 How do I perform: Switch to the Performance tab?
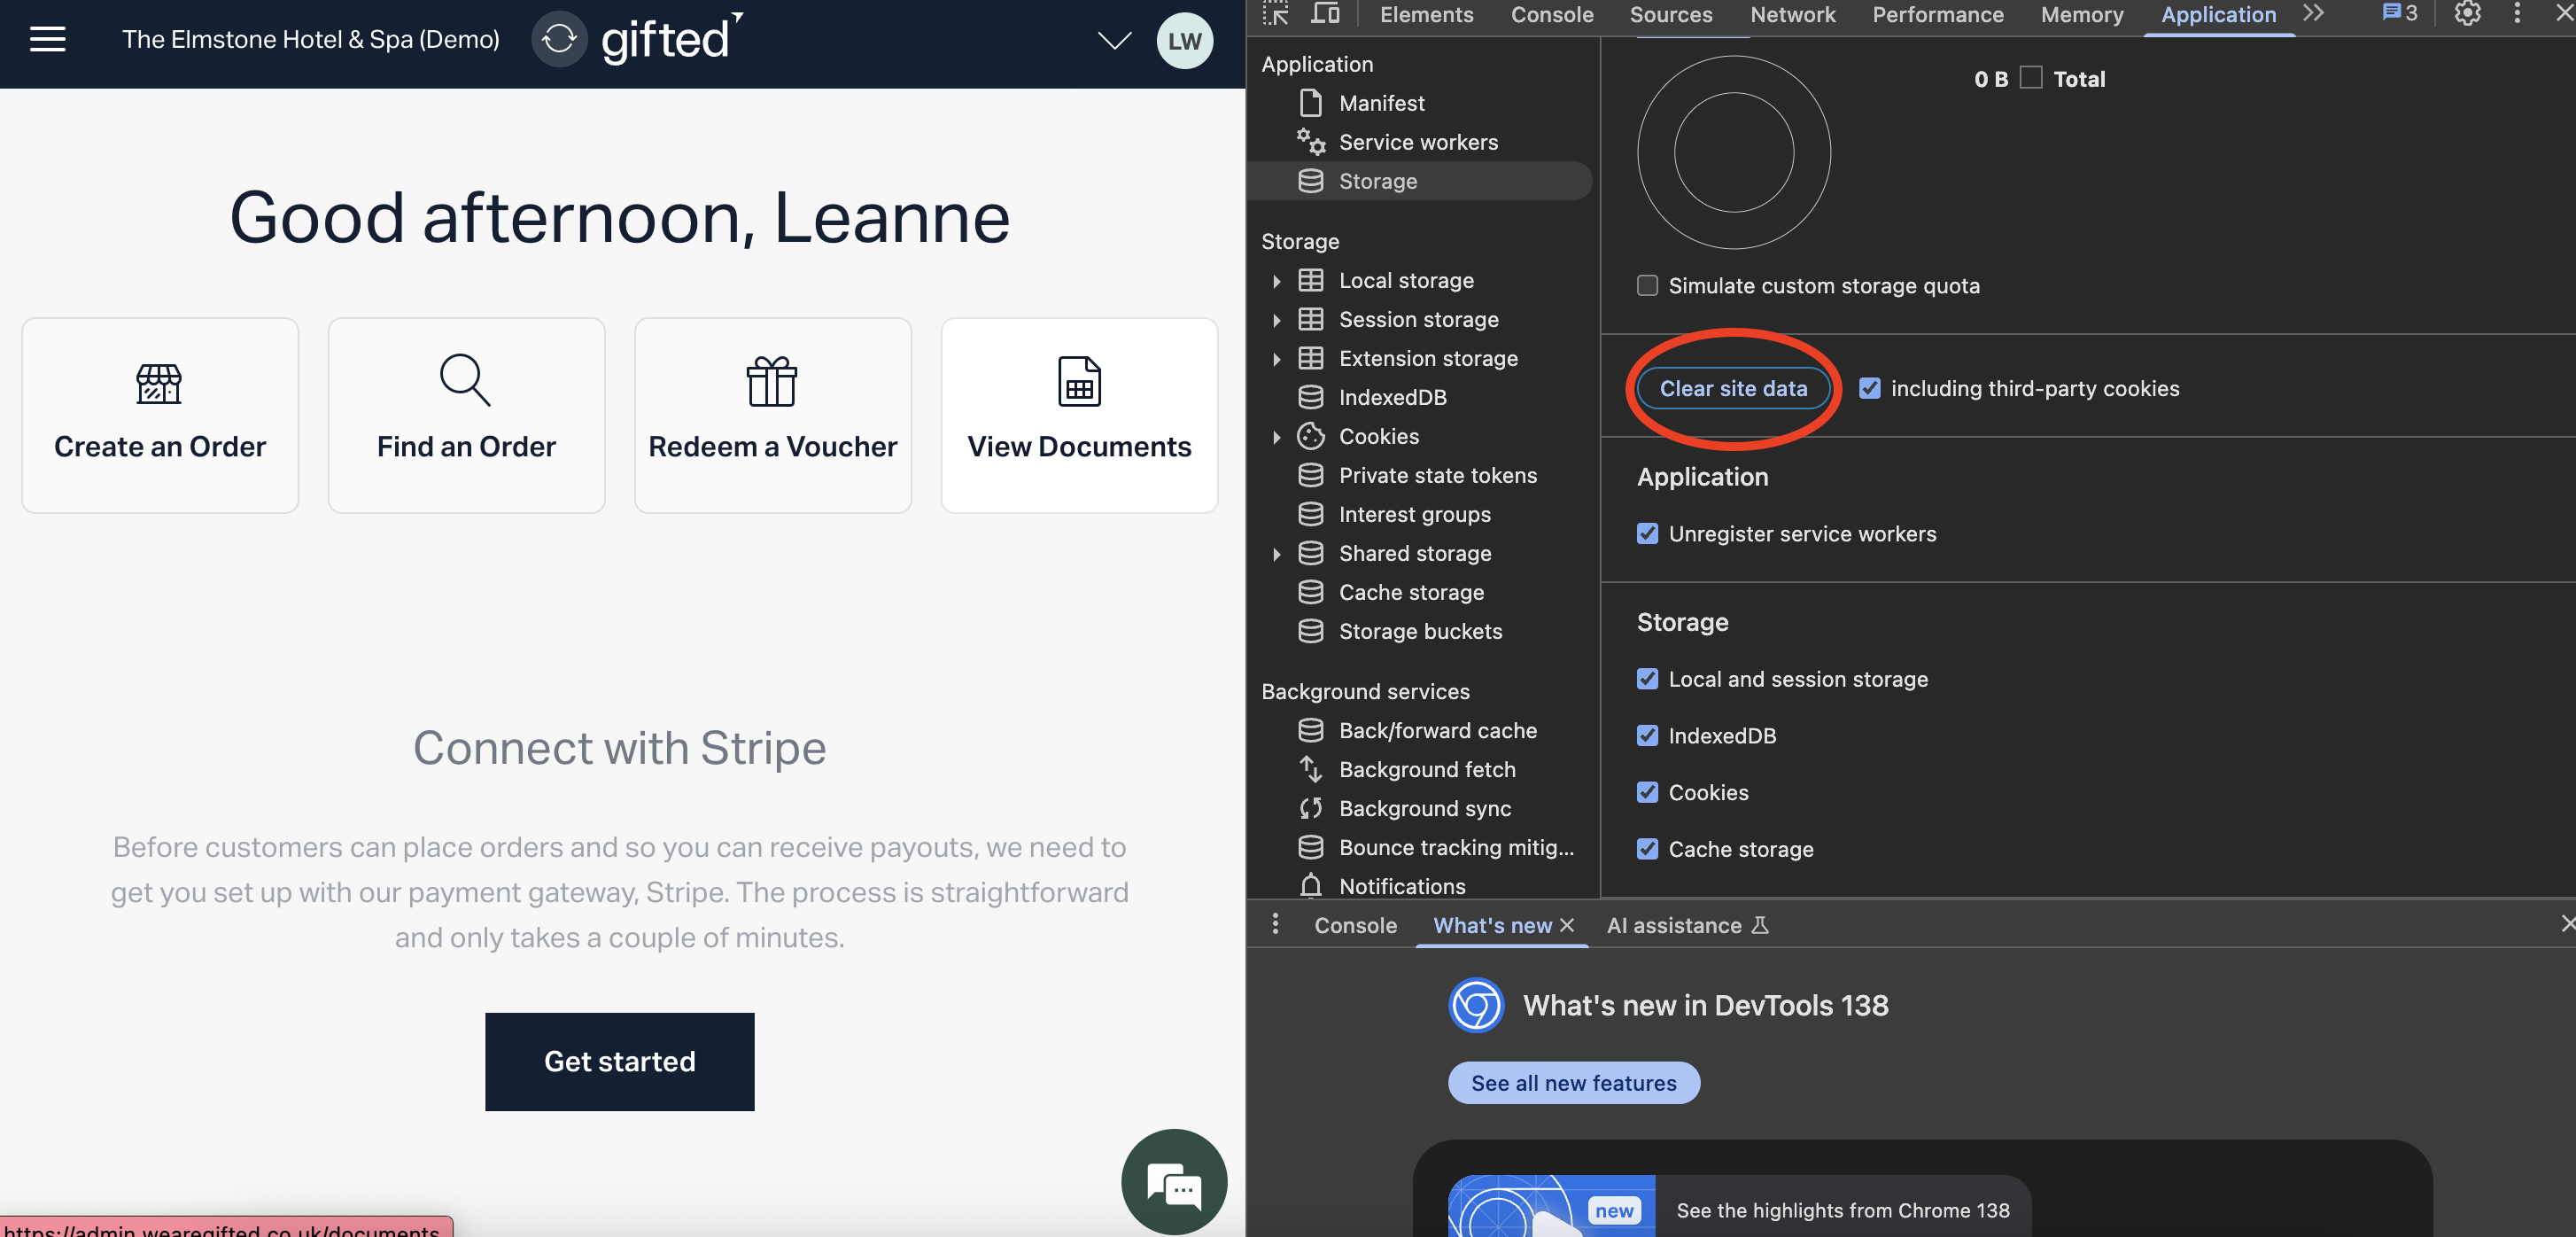click(x=1937, y=14)
